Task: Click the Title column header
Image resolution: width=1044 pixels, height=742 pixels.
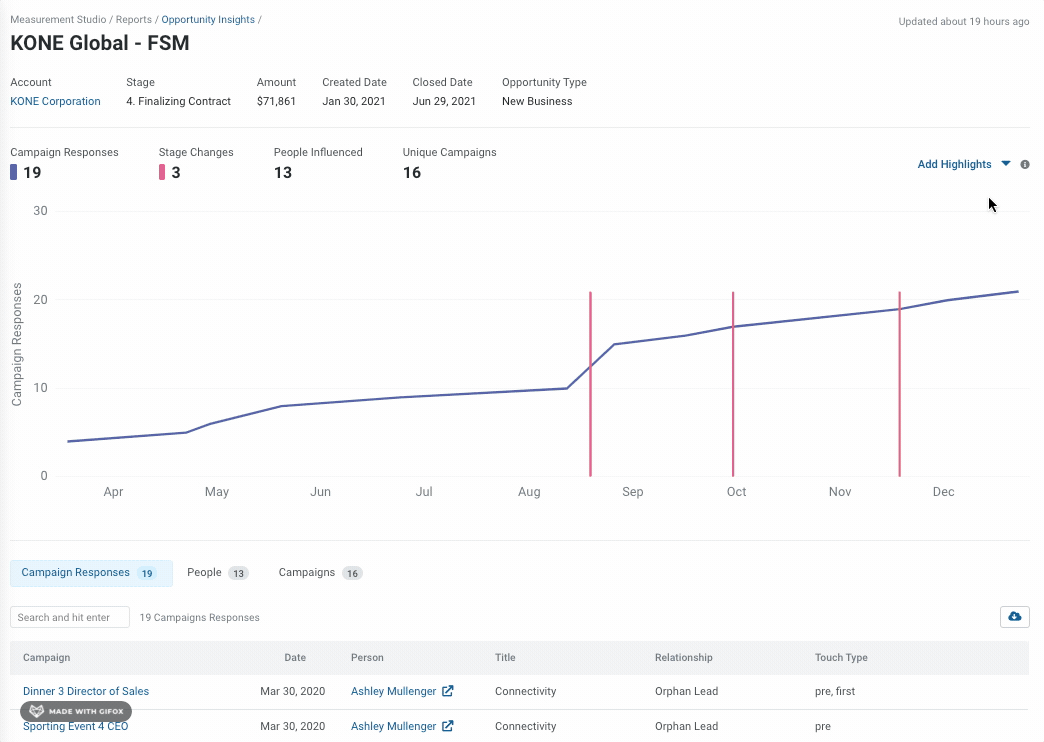Action: pyautogui.click(x=505, y=657)
